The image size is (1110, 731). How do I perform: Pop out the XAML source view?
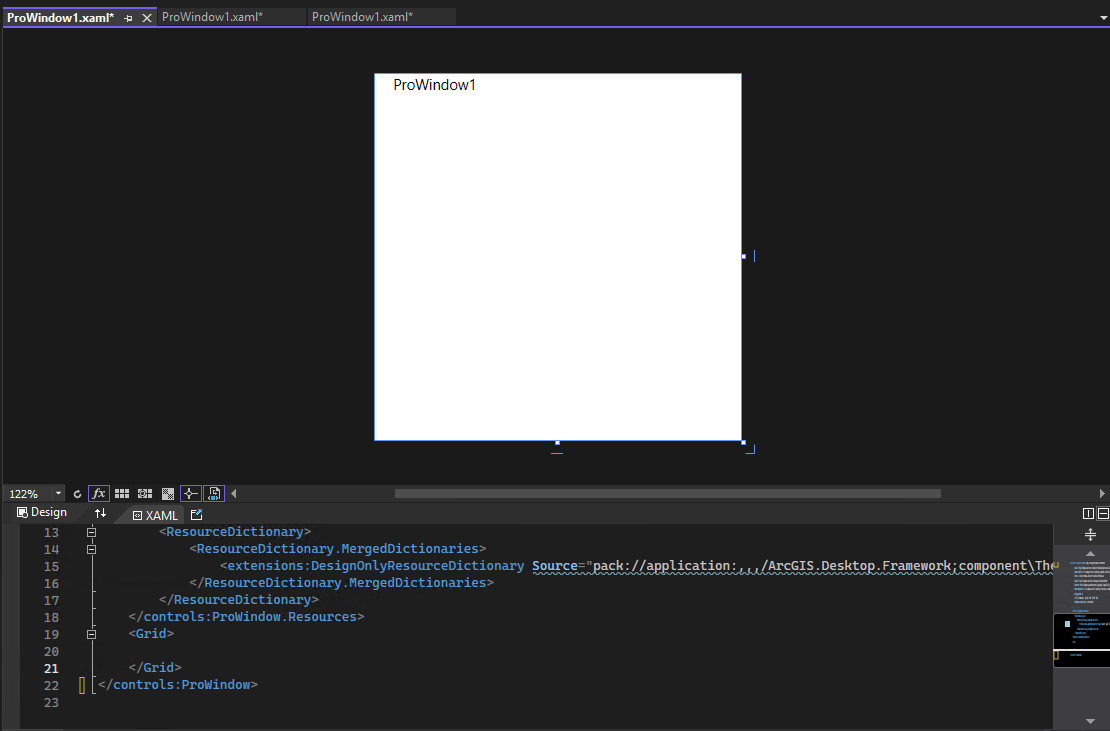click(x=196, y=514)
